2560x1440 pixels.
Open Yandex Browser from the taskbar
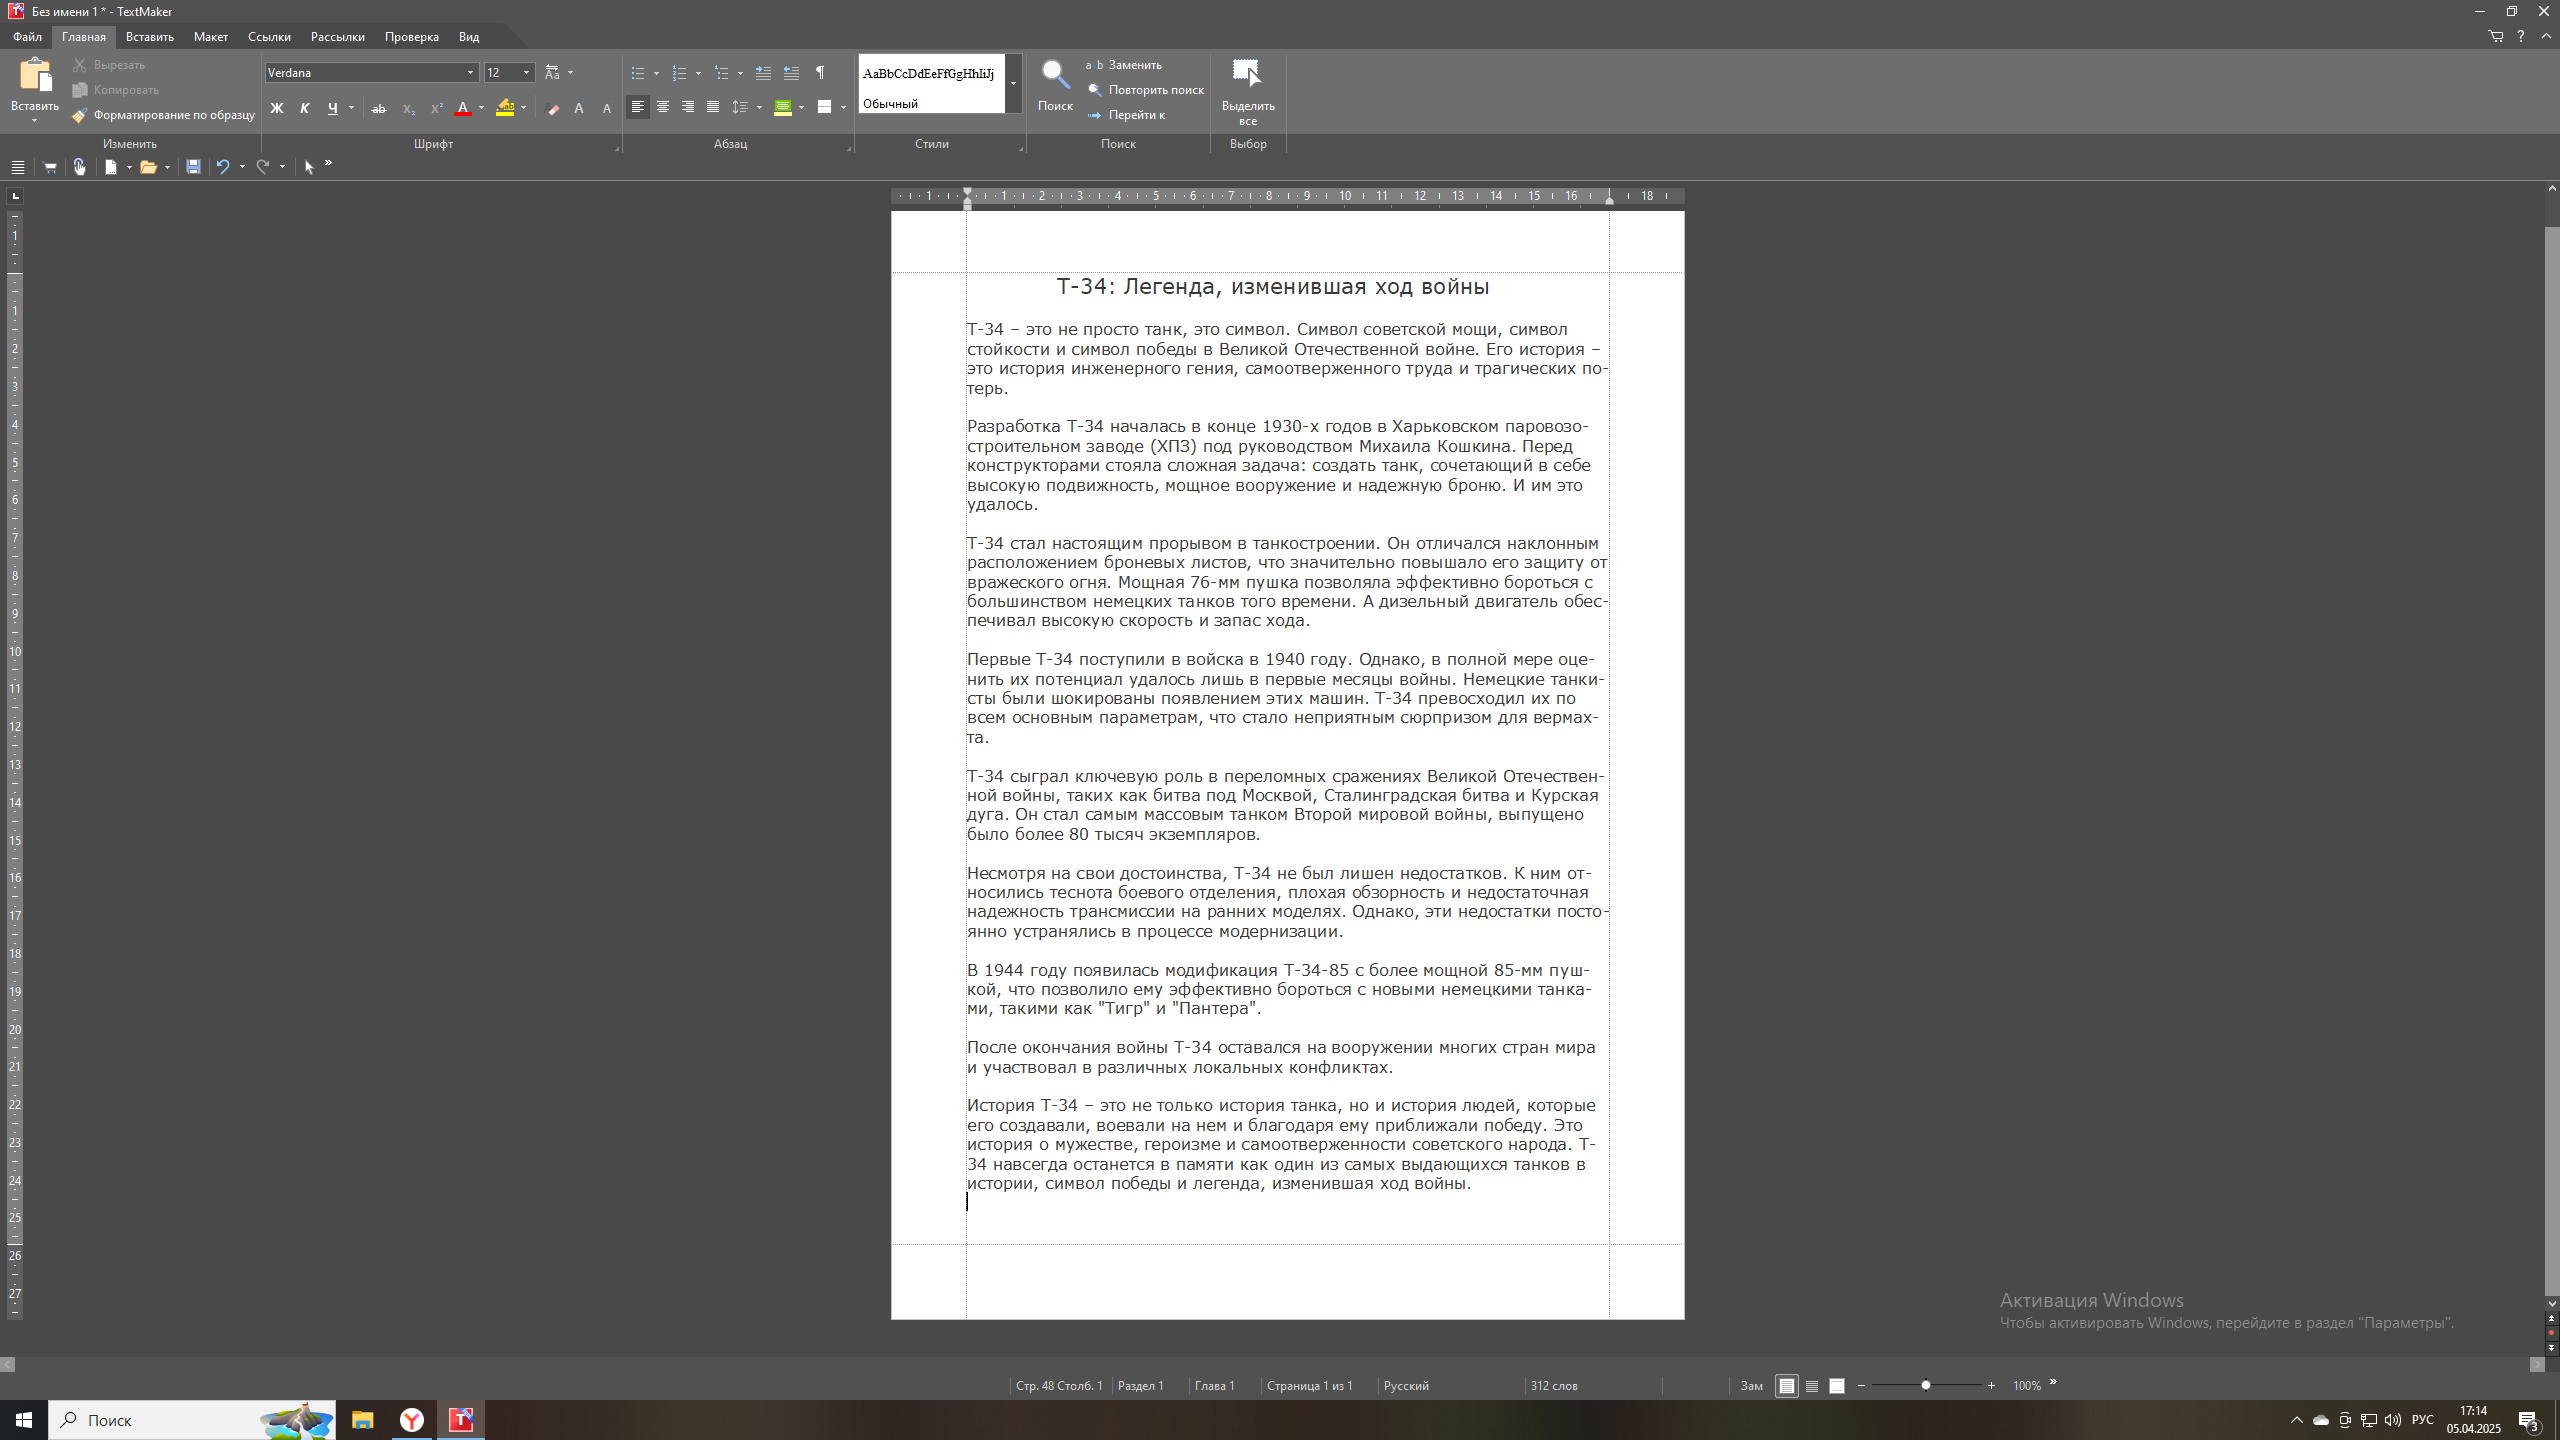pos(412,1420)
